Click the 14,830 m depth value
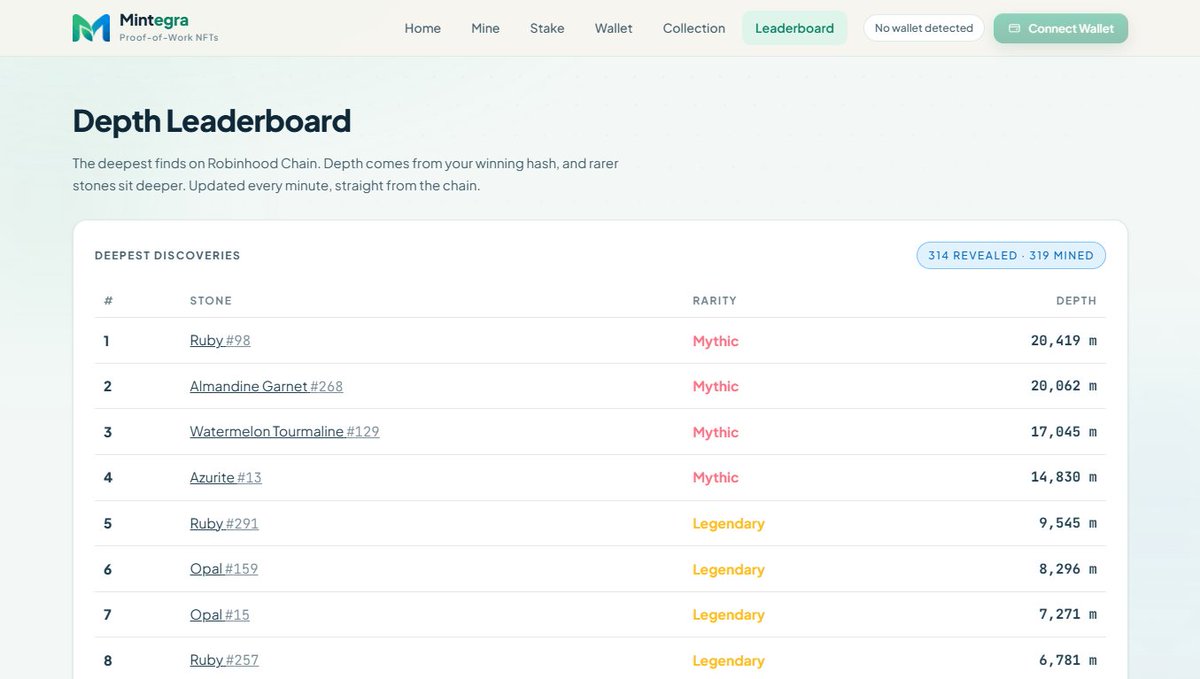Screen dimensions: 1200x679 pos(1064,478)
